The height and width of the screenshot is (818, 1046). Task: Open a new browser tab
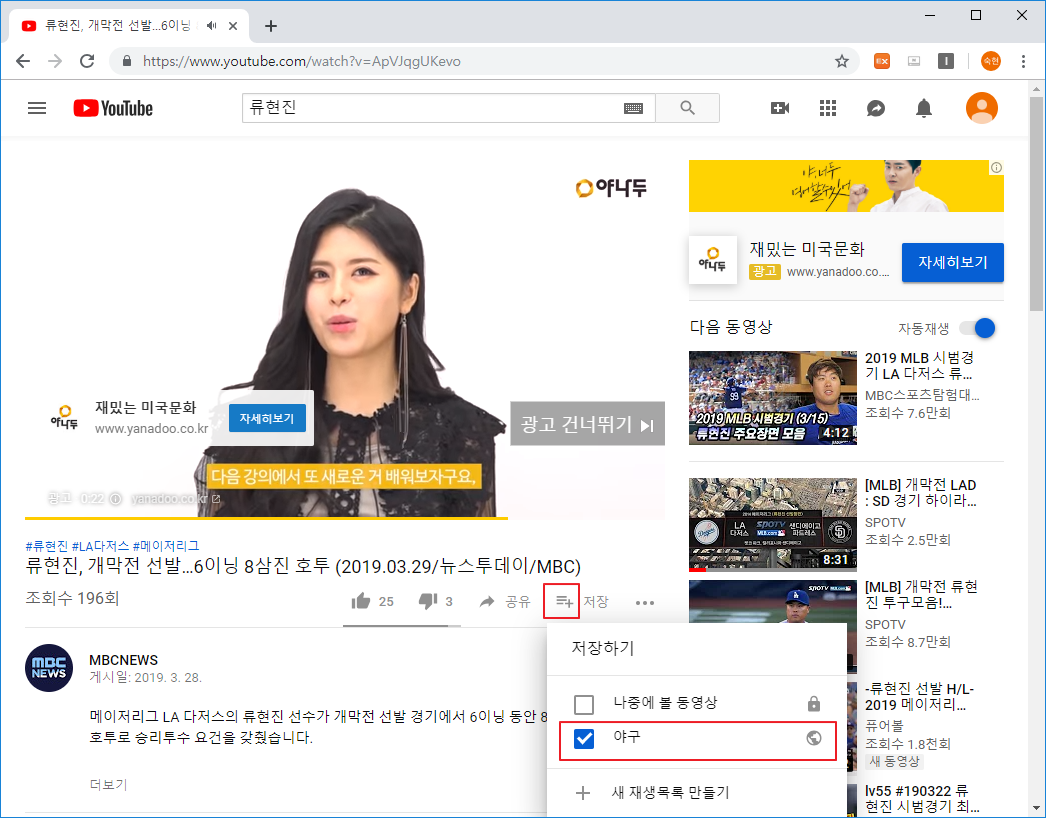[x=270, y=26]
